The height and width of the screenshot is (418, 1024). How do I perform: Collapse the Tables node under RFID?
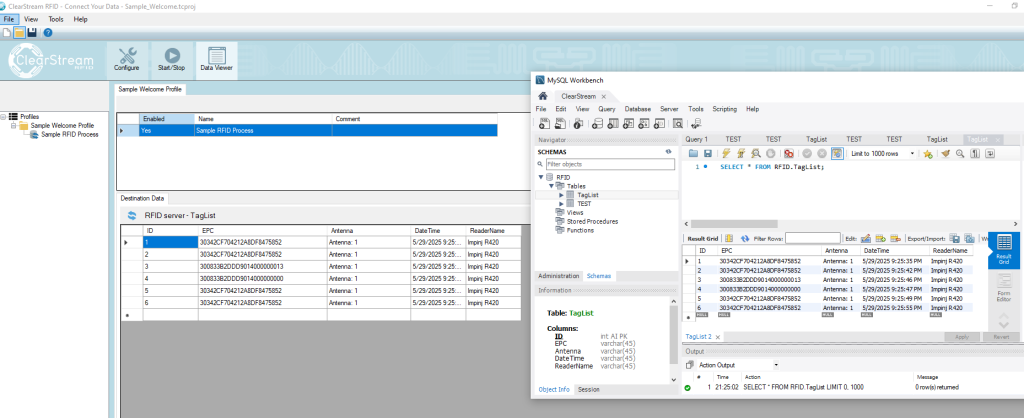pyautogui.click(x=550, y=186)
